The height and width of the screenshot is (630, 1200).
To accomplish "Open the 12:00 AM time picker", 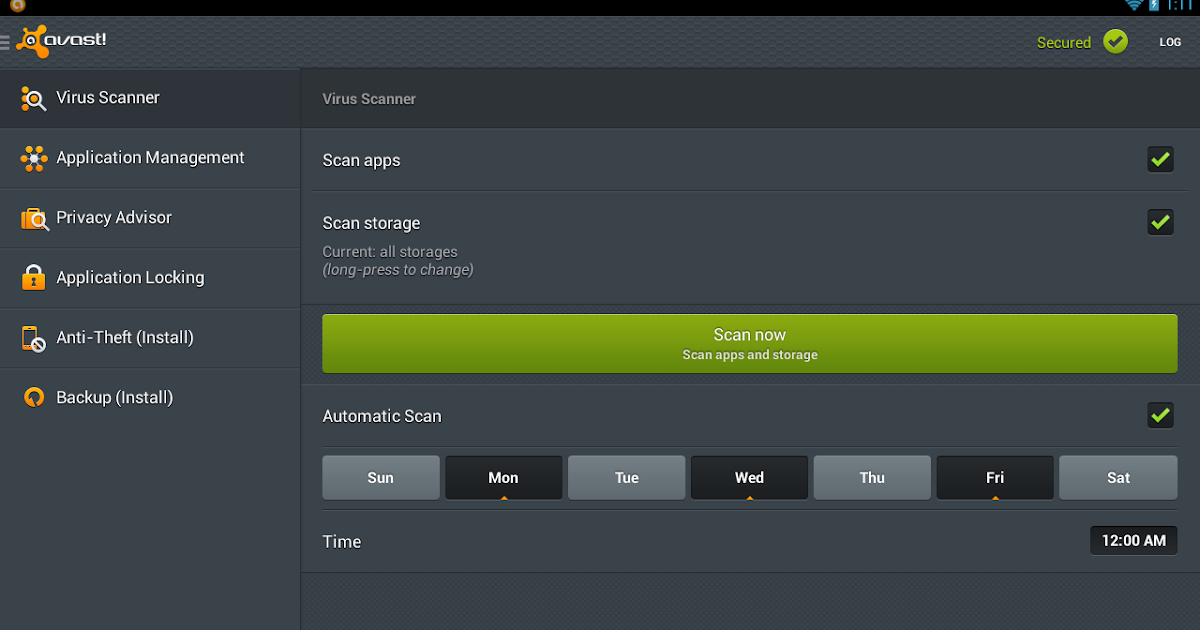I will 1134,541.
